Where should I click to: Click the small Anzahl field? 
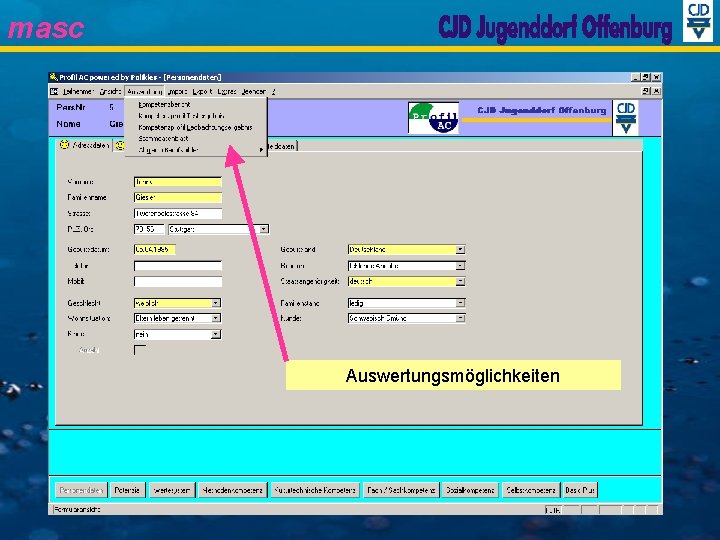[x=140, y=350]
